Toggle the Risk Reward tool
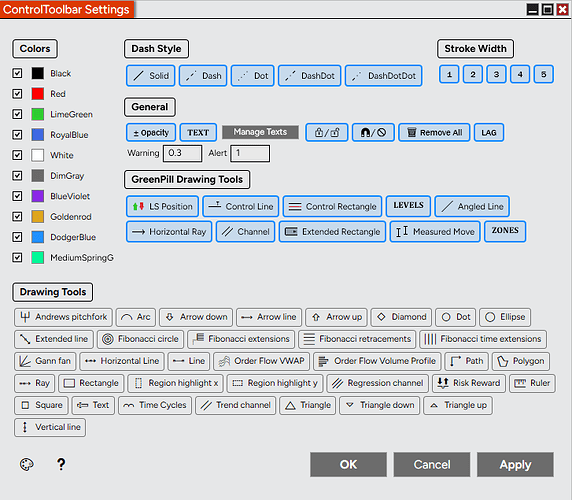The image size is (572, 500). (469, 383)
